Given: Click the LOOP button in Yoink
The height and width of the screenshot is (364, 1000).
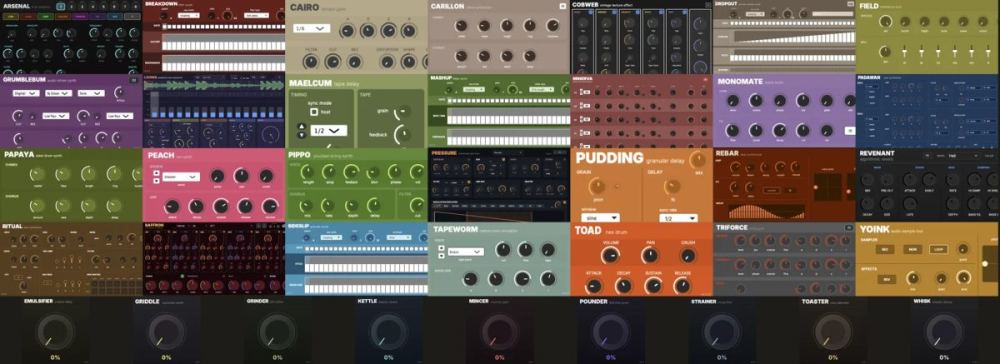Looking at the screenshot, I should (x=938, y=249).
